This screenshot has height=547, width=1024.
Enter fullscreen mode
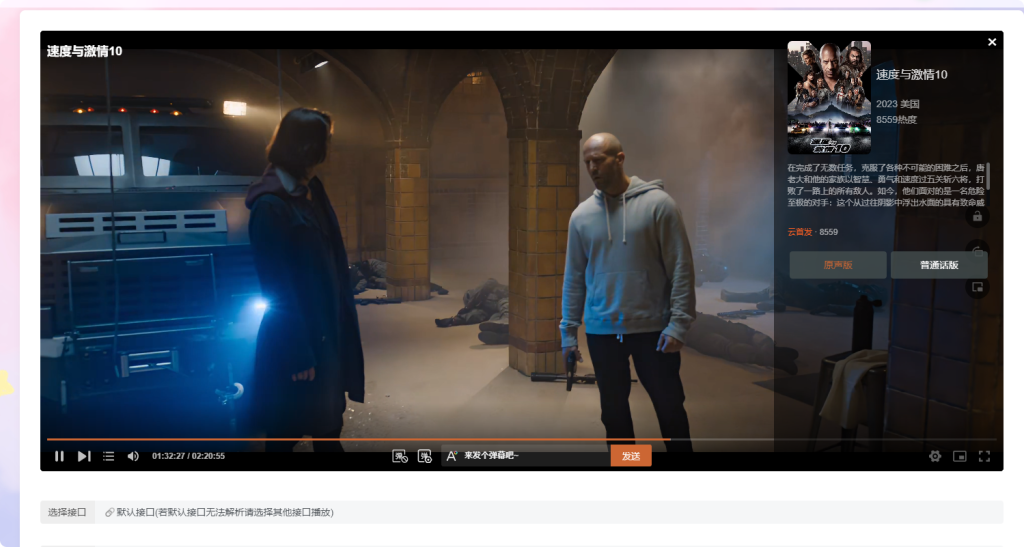(x=984, y=456)
